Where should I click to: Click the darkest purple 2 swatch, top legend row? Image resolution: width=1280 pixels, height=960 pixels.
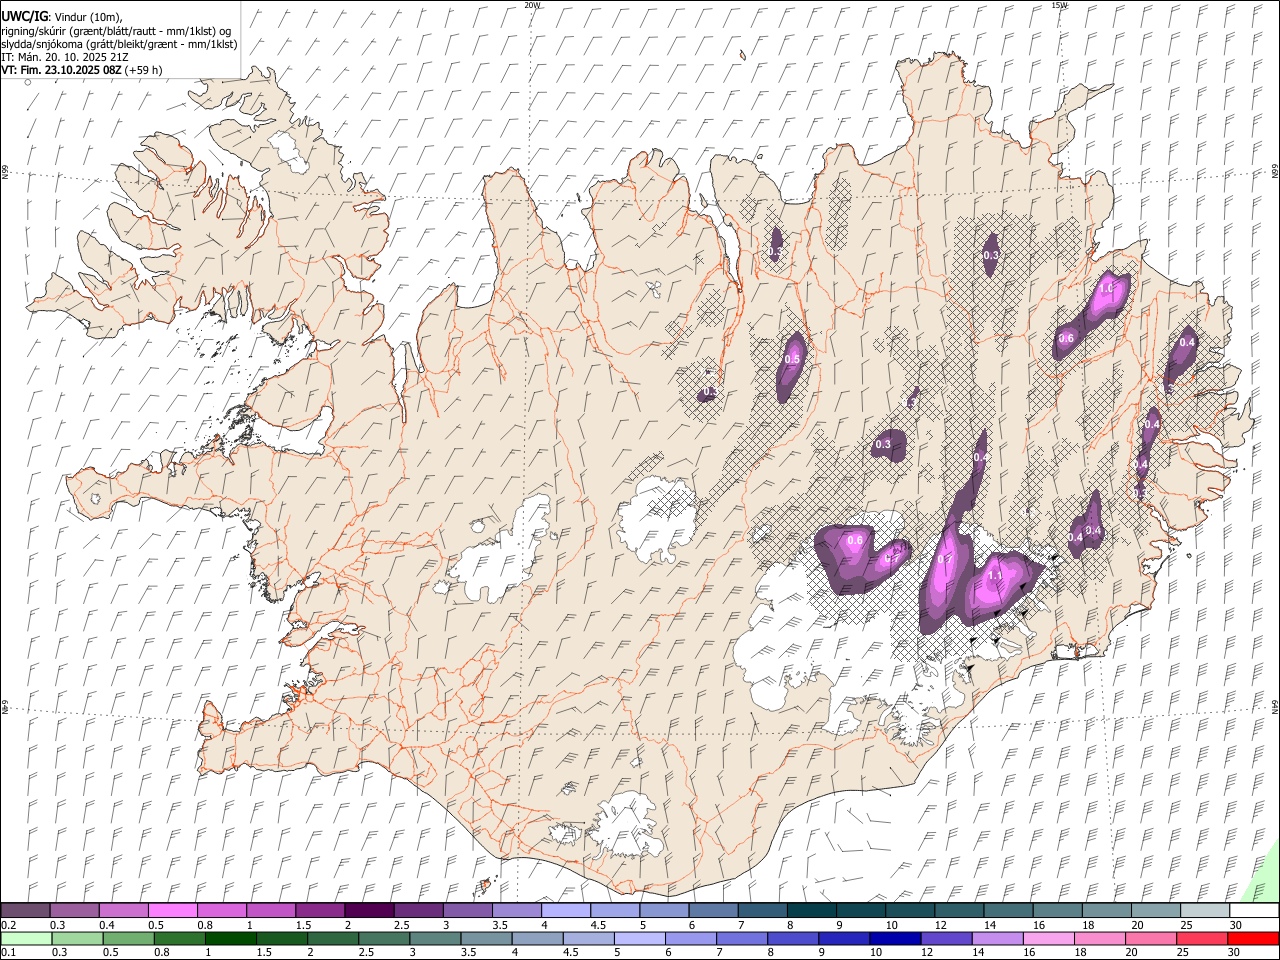(369, 910)
